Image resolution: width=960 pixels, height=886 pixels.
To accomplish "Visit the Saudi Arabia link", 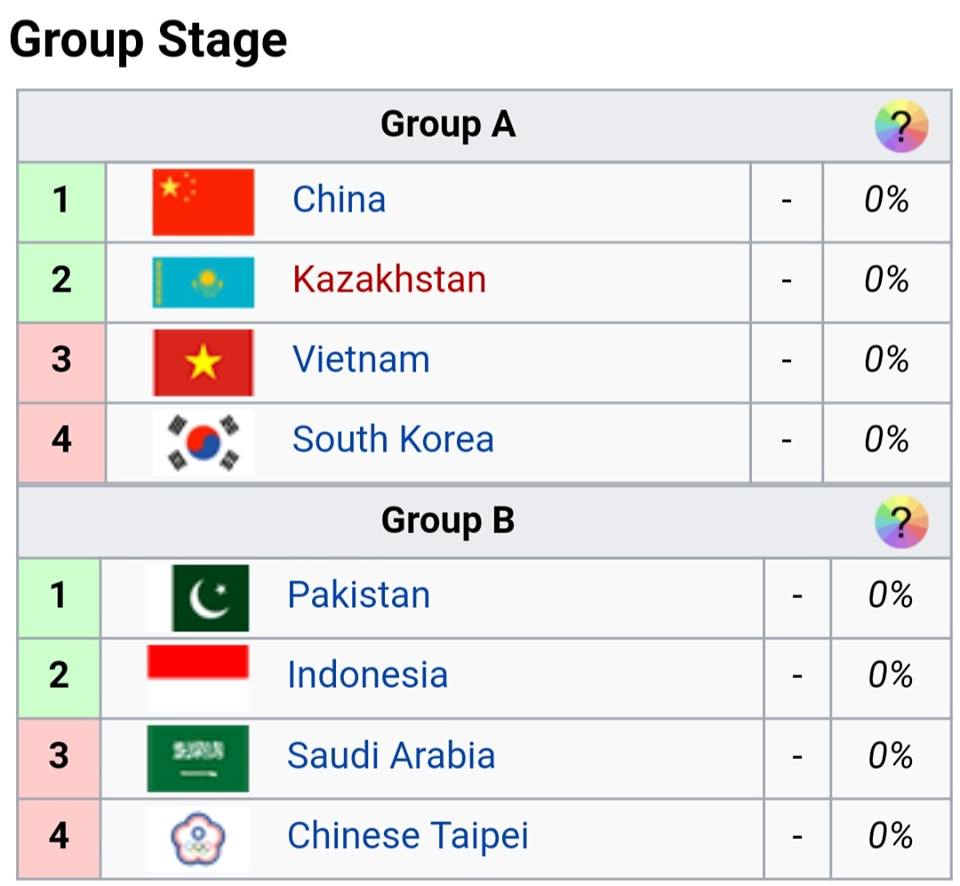I will pos(391,756).
